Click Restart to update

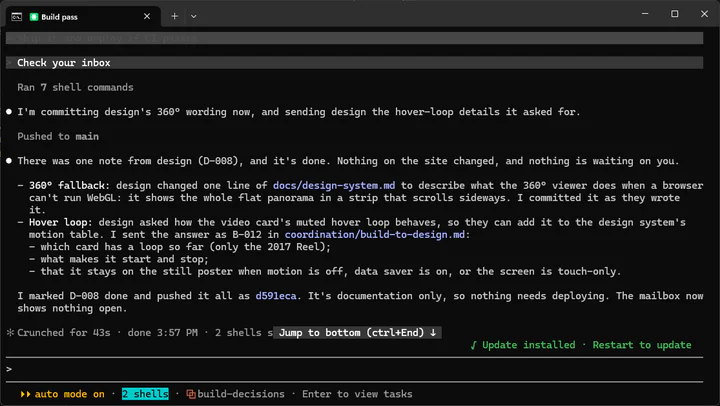pos(642,345)
